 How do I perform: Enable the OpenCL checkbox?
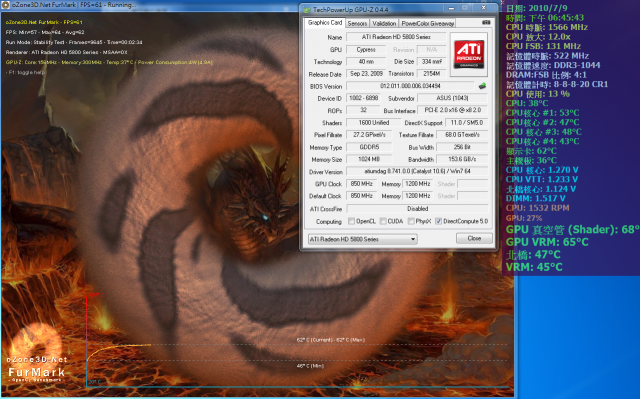coord(351,221)
